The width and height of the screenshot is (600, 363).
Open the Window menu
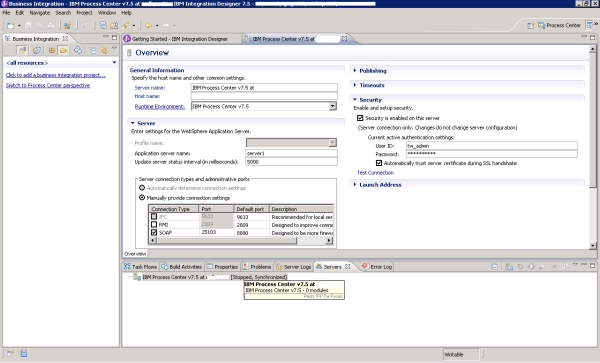click(x=107, y=13)
